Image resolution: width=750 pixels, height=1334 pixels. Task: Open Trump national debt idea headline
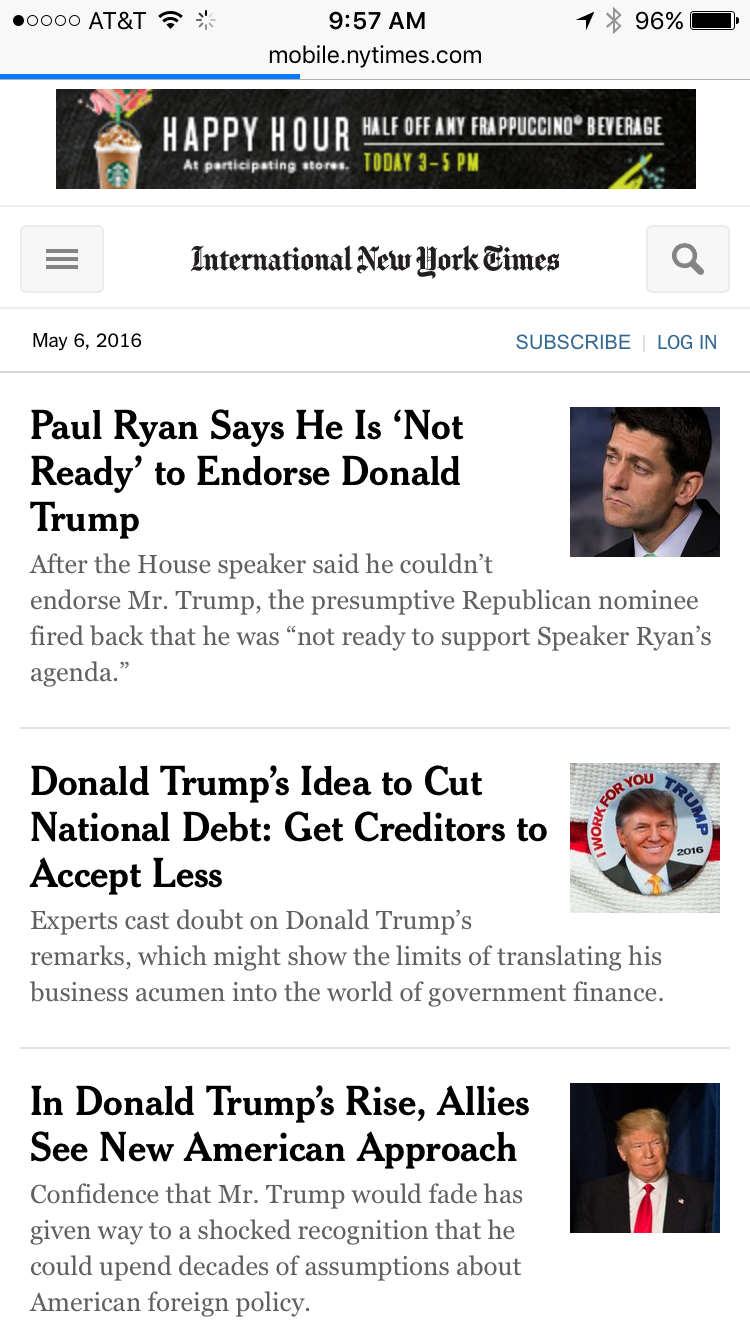(288, 828)
